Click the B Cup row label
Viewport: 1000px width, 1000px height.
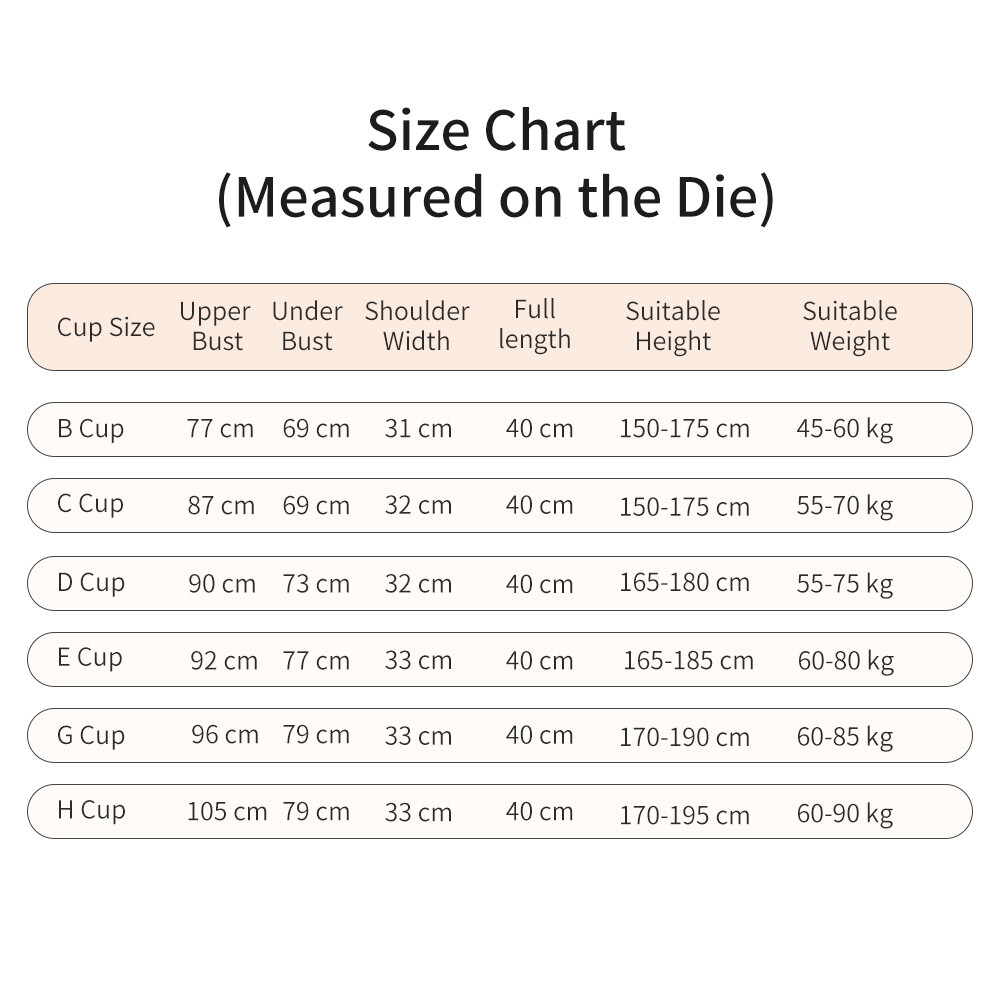(x=91, y=429)
